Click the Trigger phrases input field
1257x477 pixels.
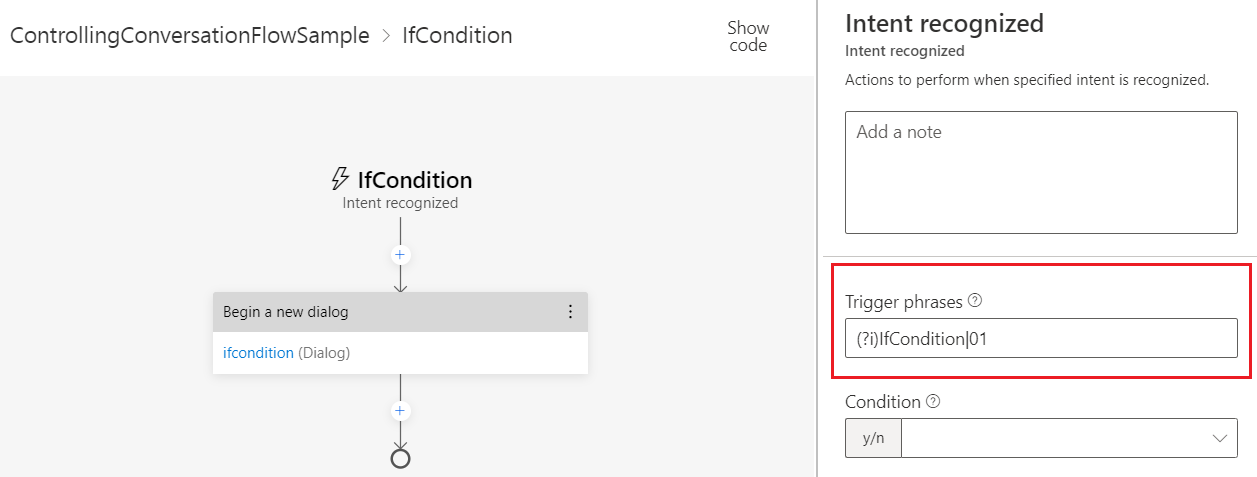click(x=1041, y=338)
